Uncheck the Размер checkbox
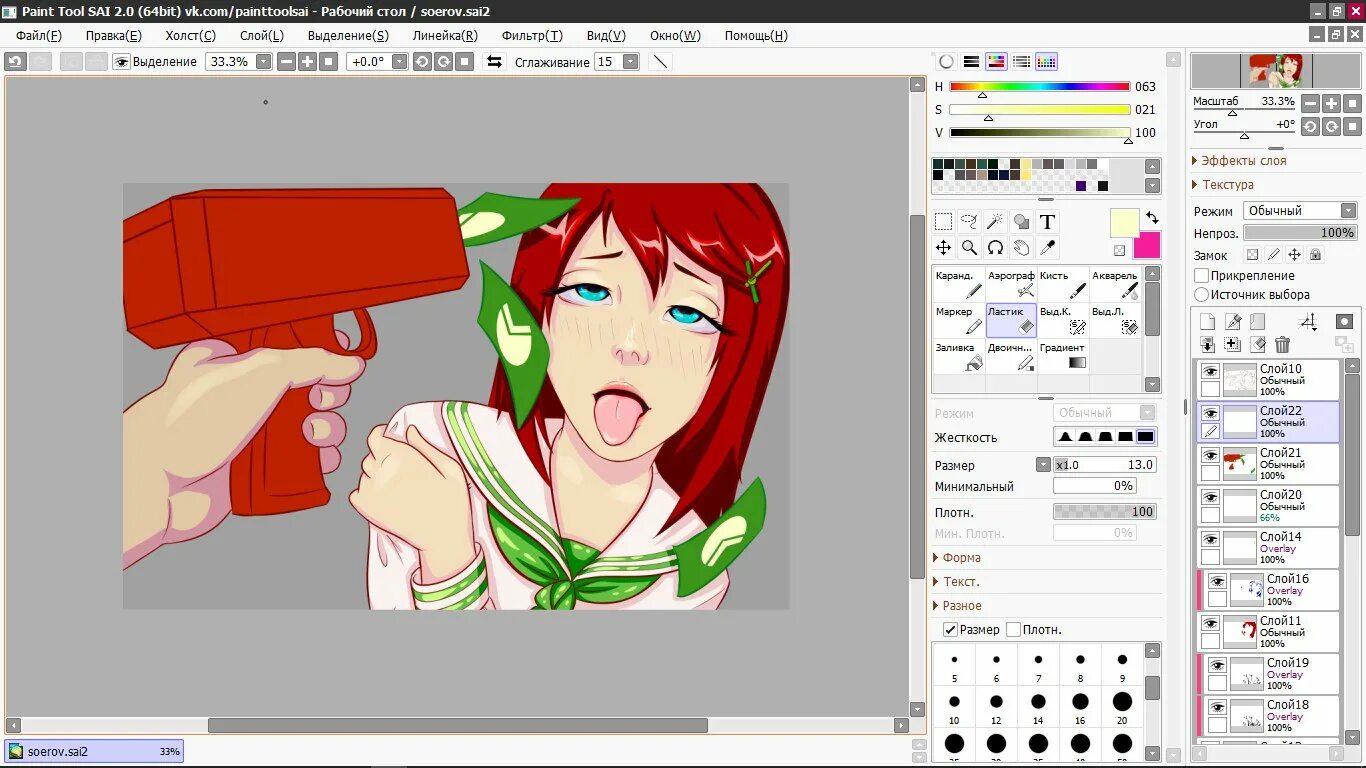Screen dimensions: 1366x768 [950, 629]
